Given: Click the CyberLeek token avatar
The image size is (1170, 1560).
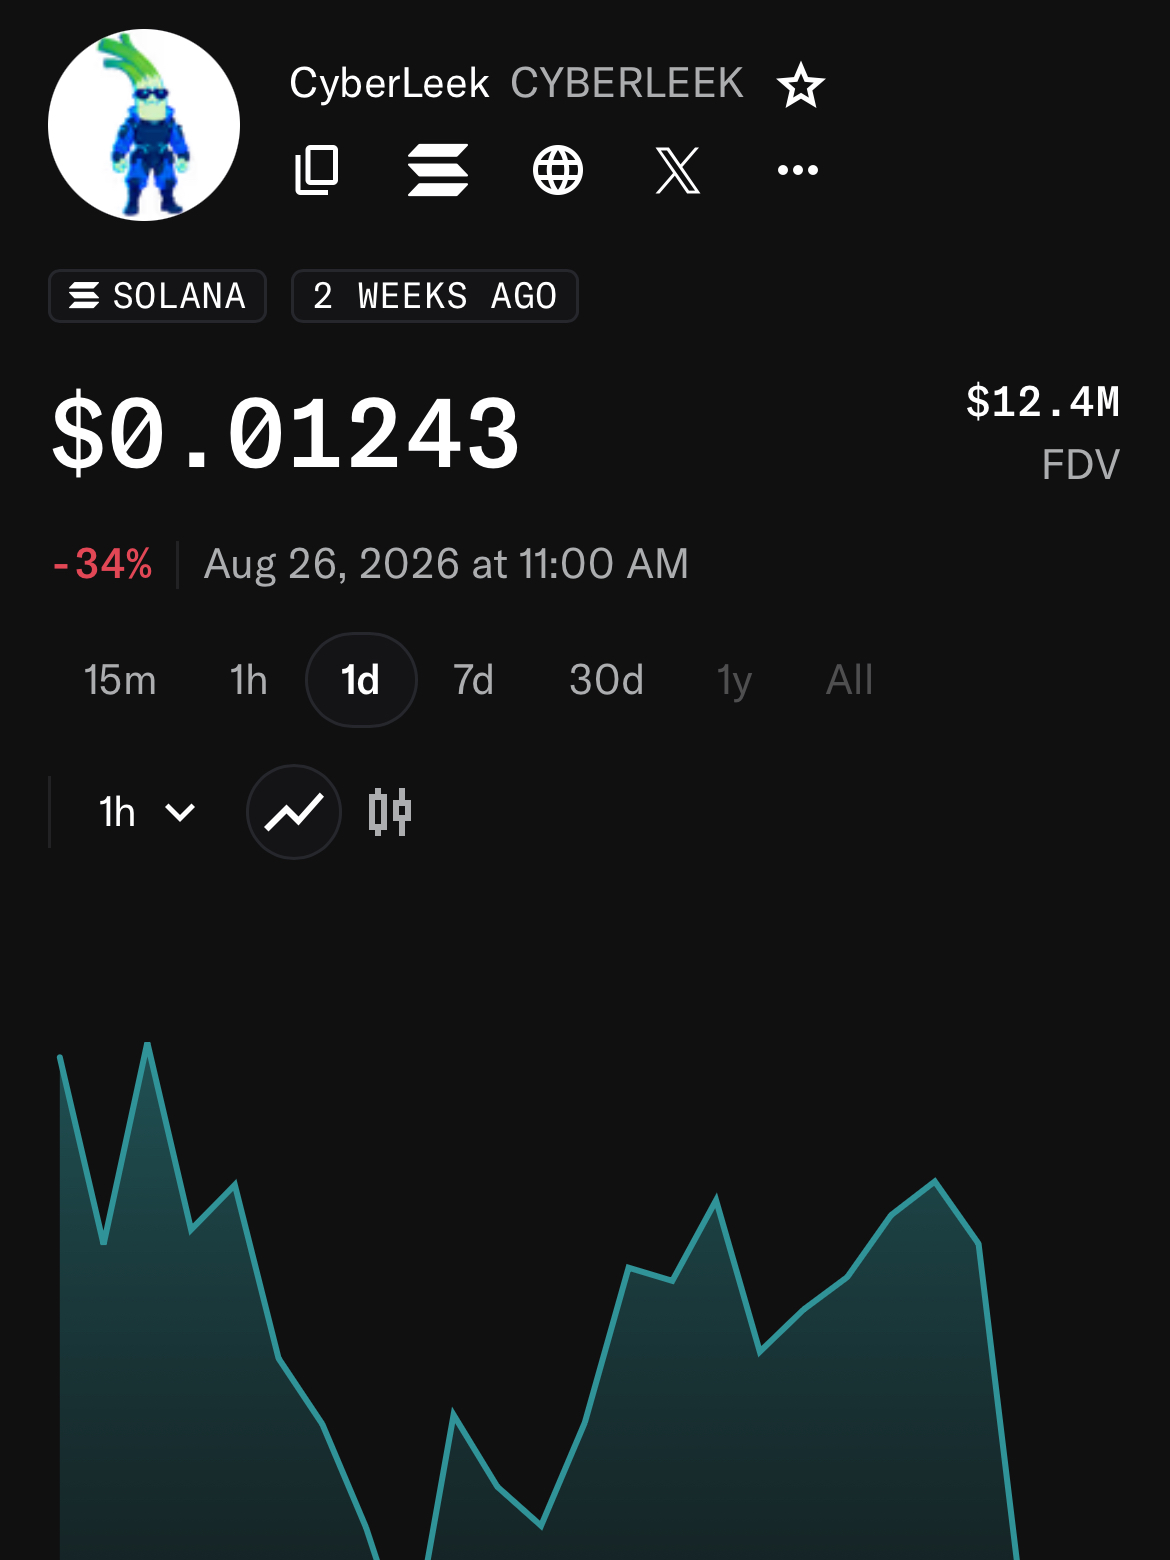Looking at the screenshot, I should click(144, 125).
